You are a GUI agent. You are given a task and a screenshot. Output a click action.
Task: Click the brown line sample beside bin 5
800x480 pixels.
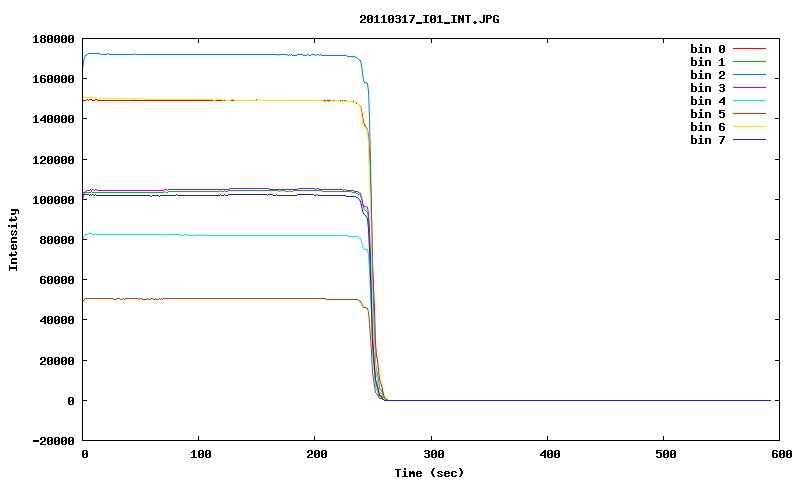[x=749, y=114]
